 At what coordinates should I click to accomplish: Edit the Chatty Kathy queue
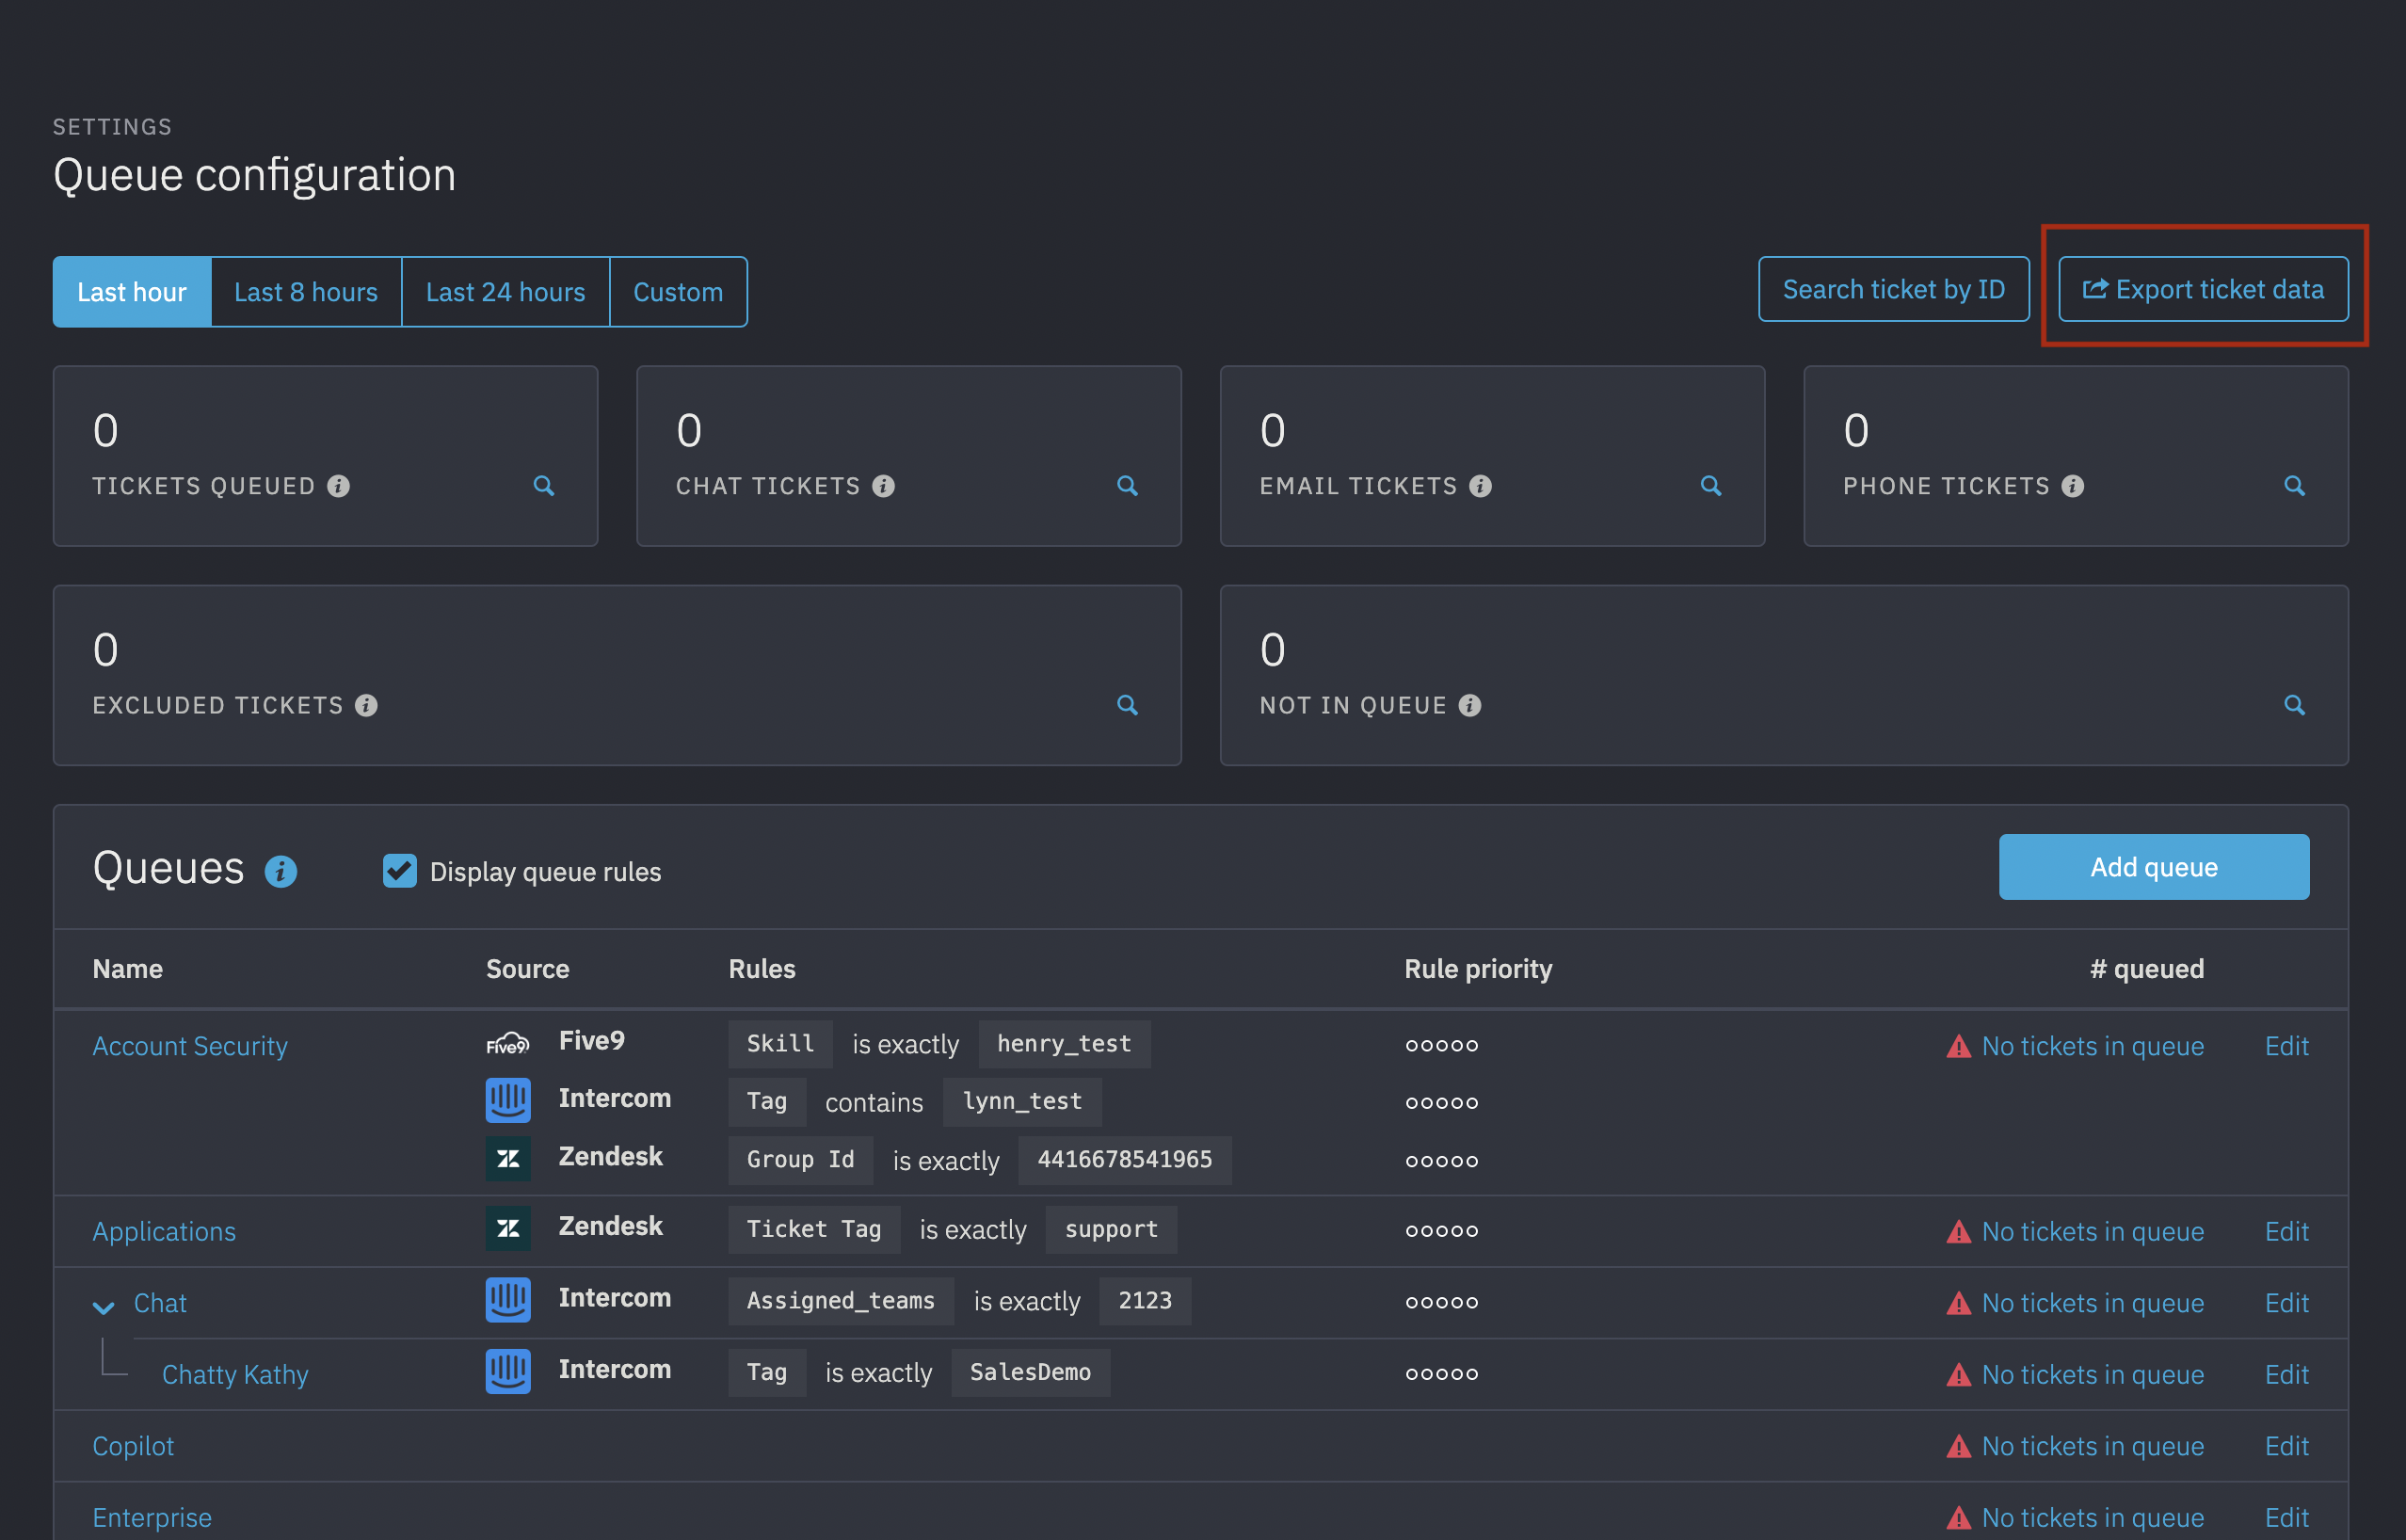click(2286, 1375)
